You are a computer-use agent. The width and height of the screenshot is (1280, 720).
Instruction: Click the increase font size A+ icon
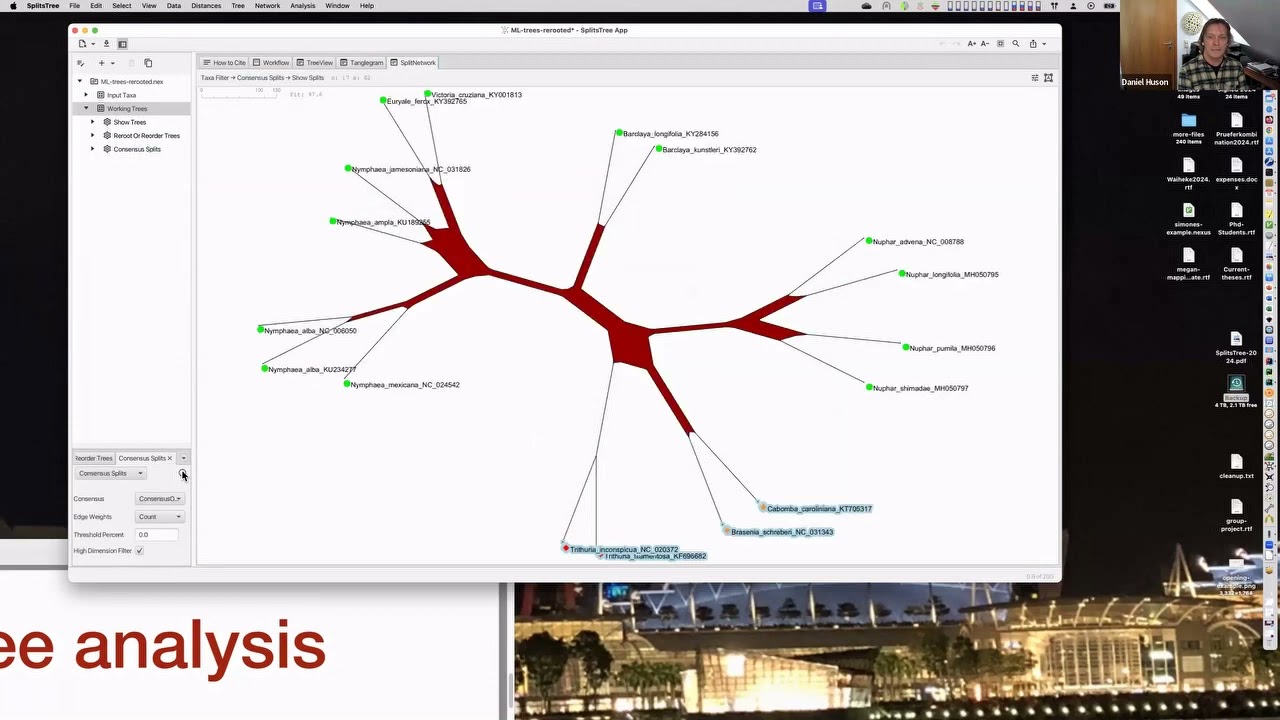[971, 44]
